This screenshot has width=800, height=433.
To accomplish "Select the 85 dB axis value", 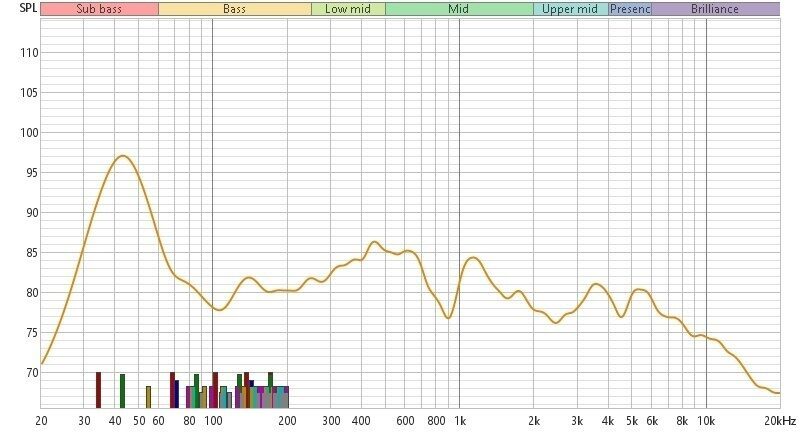I will (32, 253).
